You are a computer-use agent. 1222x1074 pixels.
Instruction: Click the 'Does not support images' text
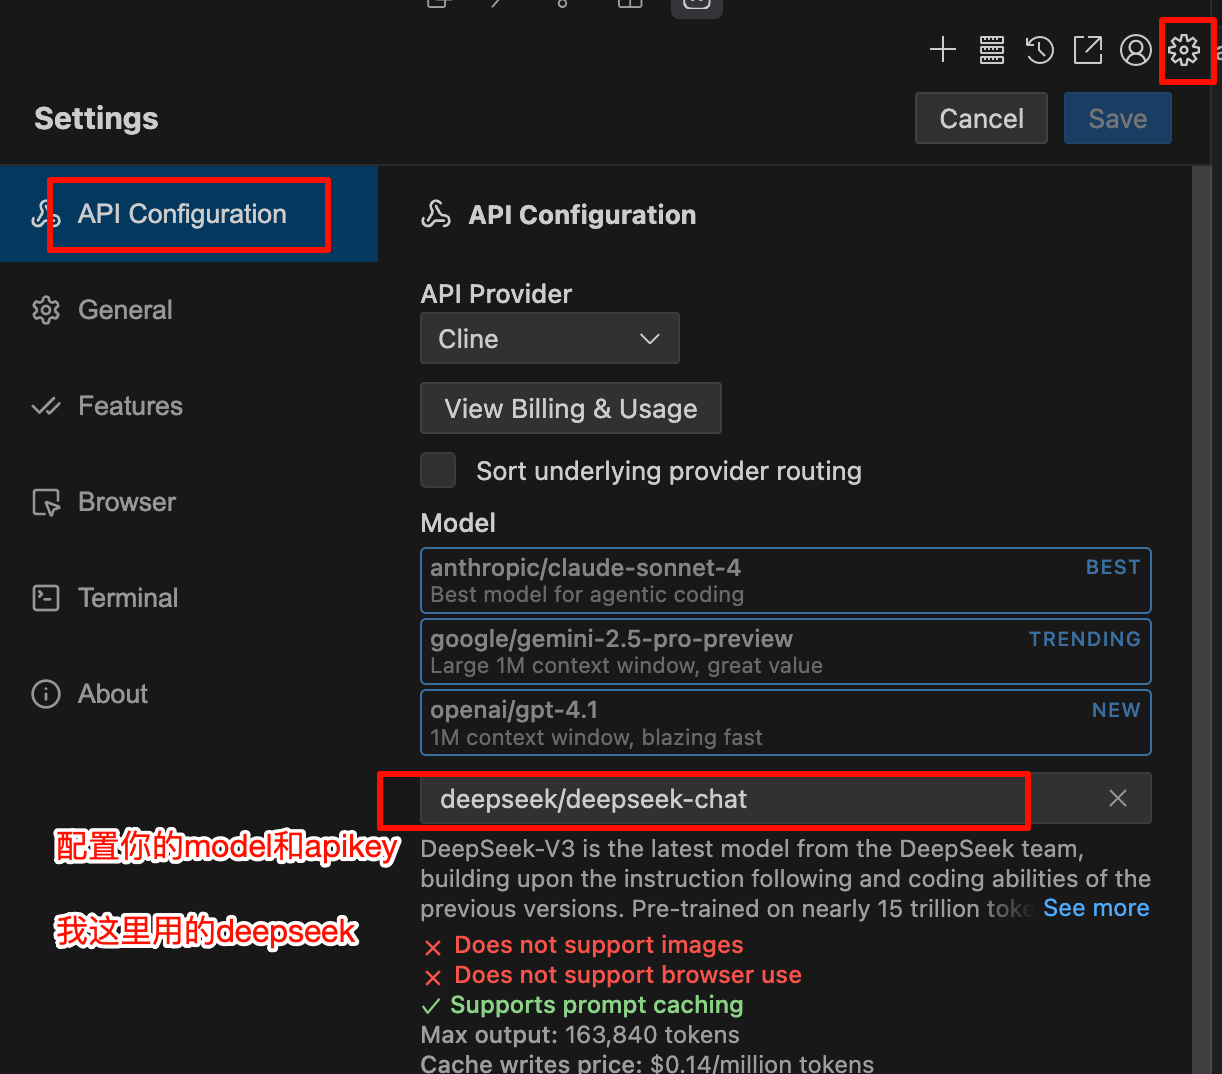599,945
